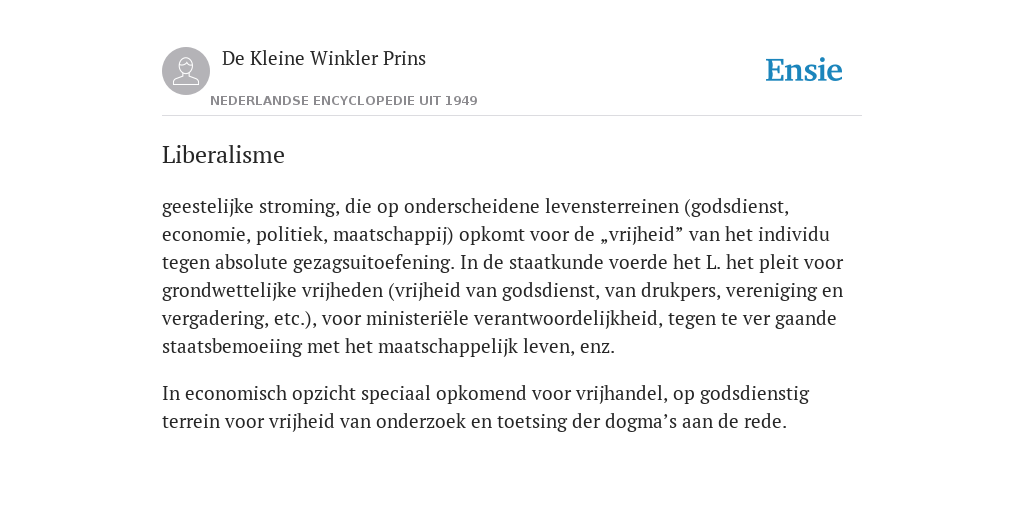Click the paragraph starting with geestelijke stroming
The image size is (1024, 512).
coord(502,276)
